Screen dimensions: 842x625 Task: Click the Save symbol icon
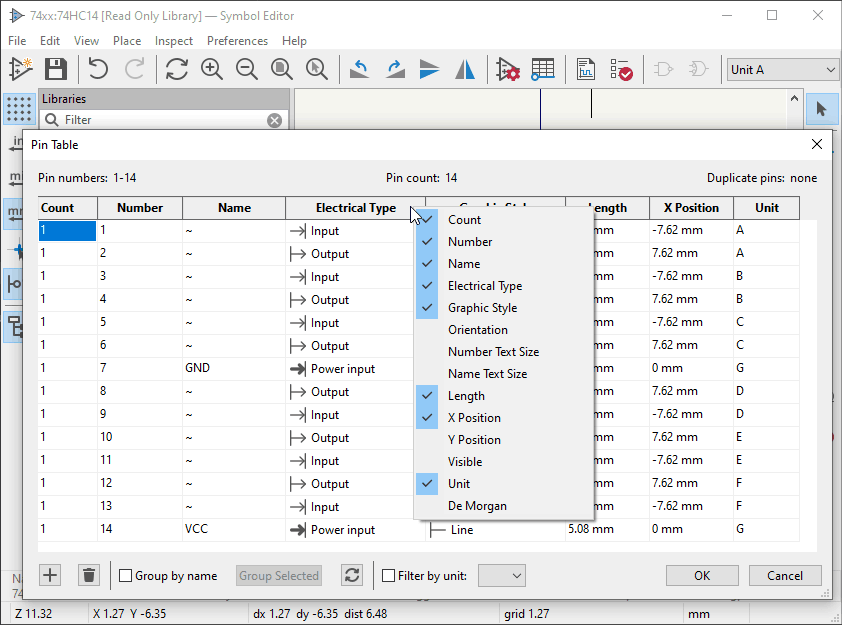coord(55,69)
